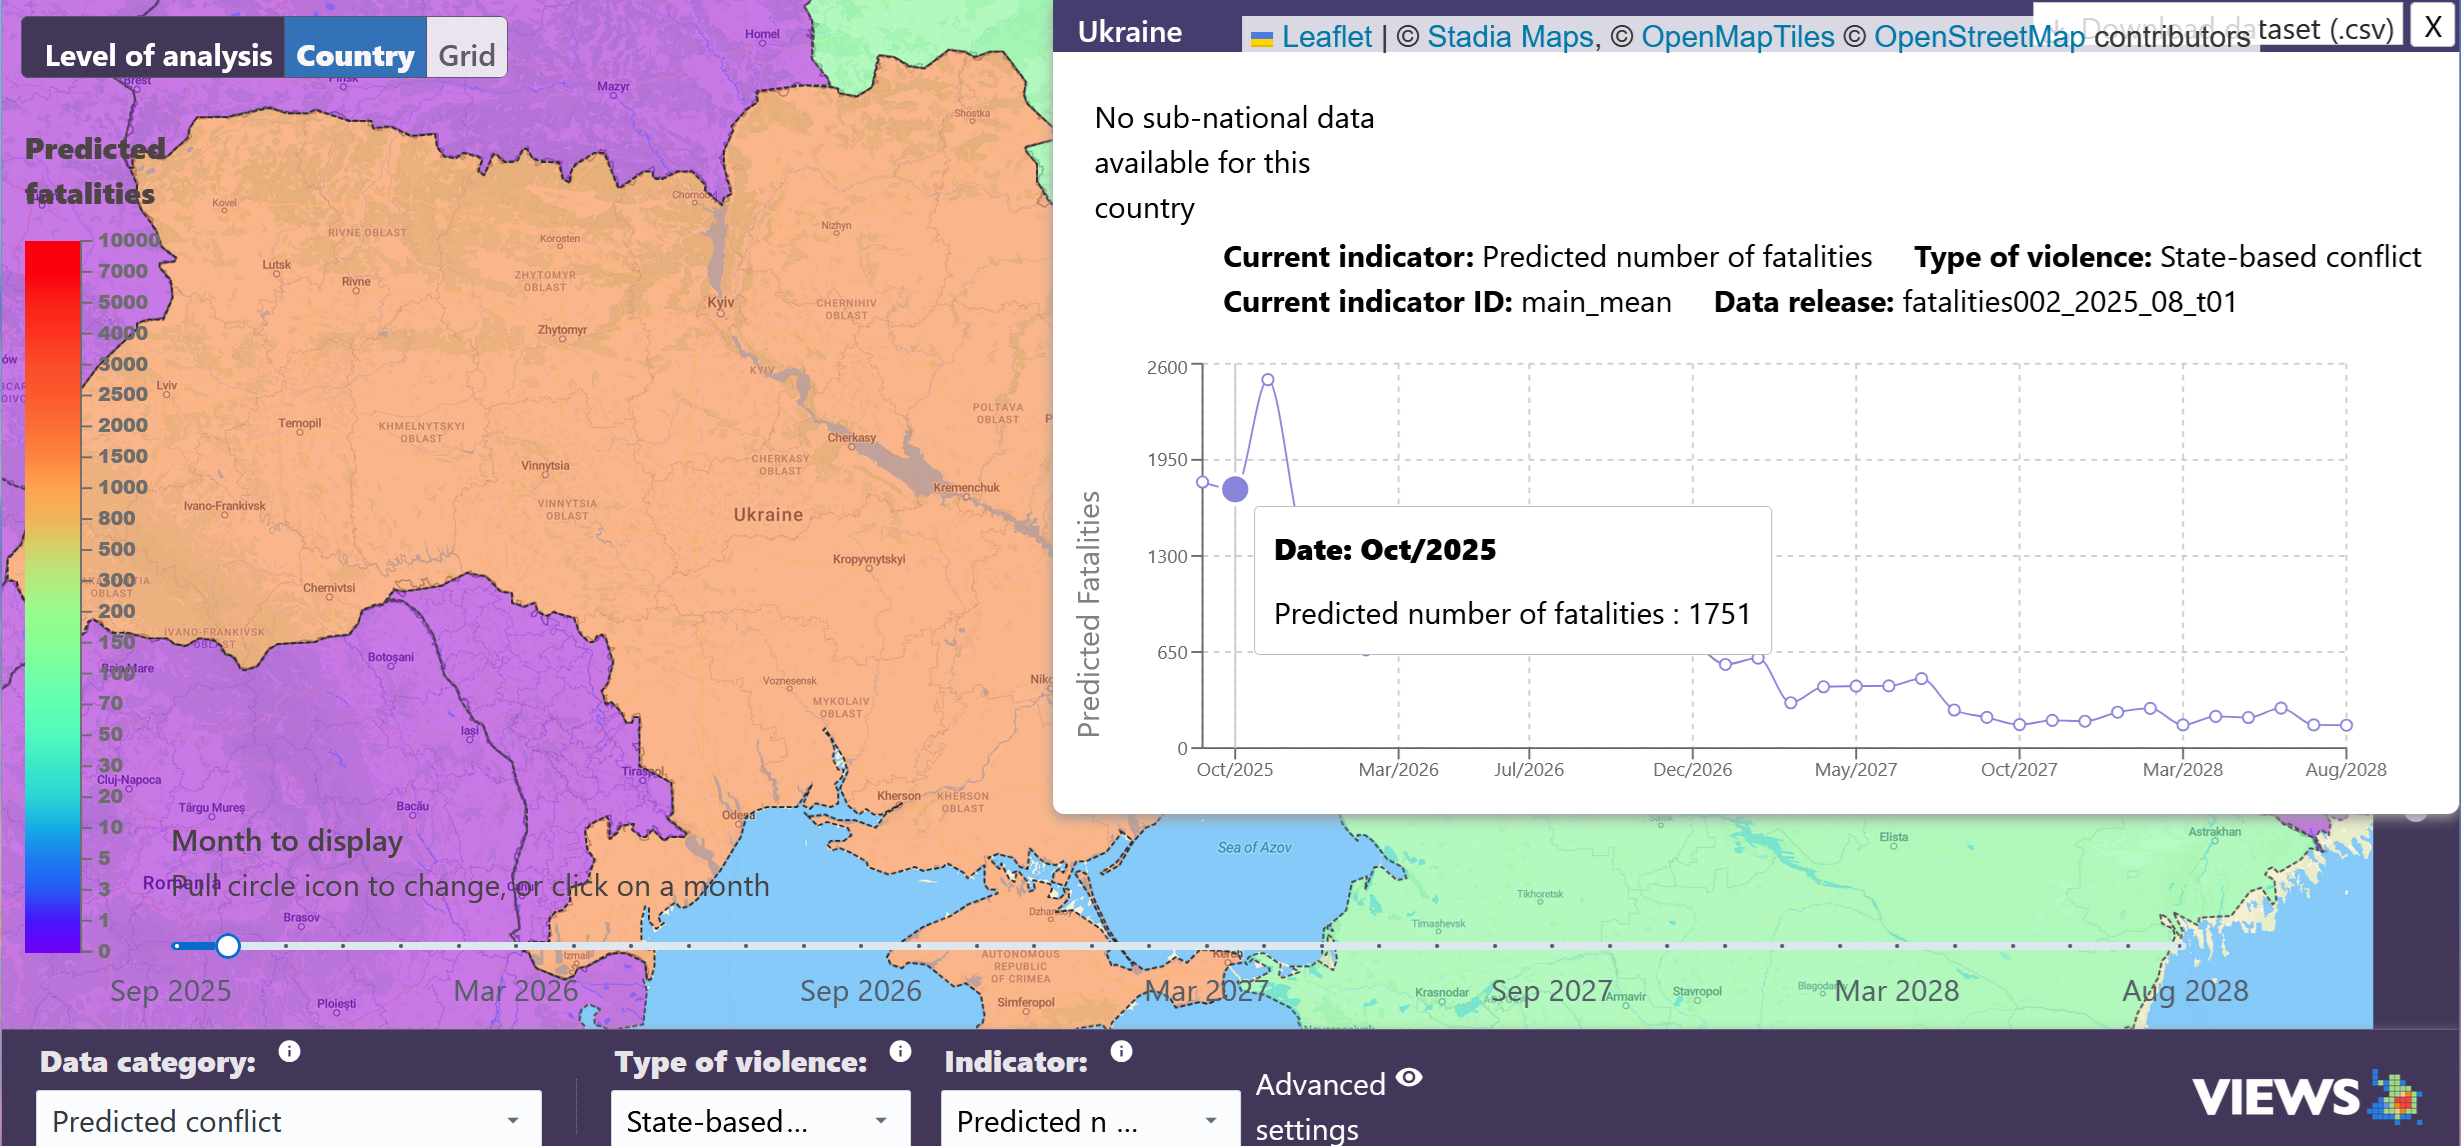This screenshot has width=2461, height=1146.
Task: Click the highlighted Oct/2025 chart data point
Action: 1235,489
